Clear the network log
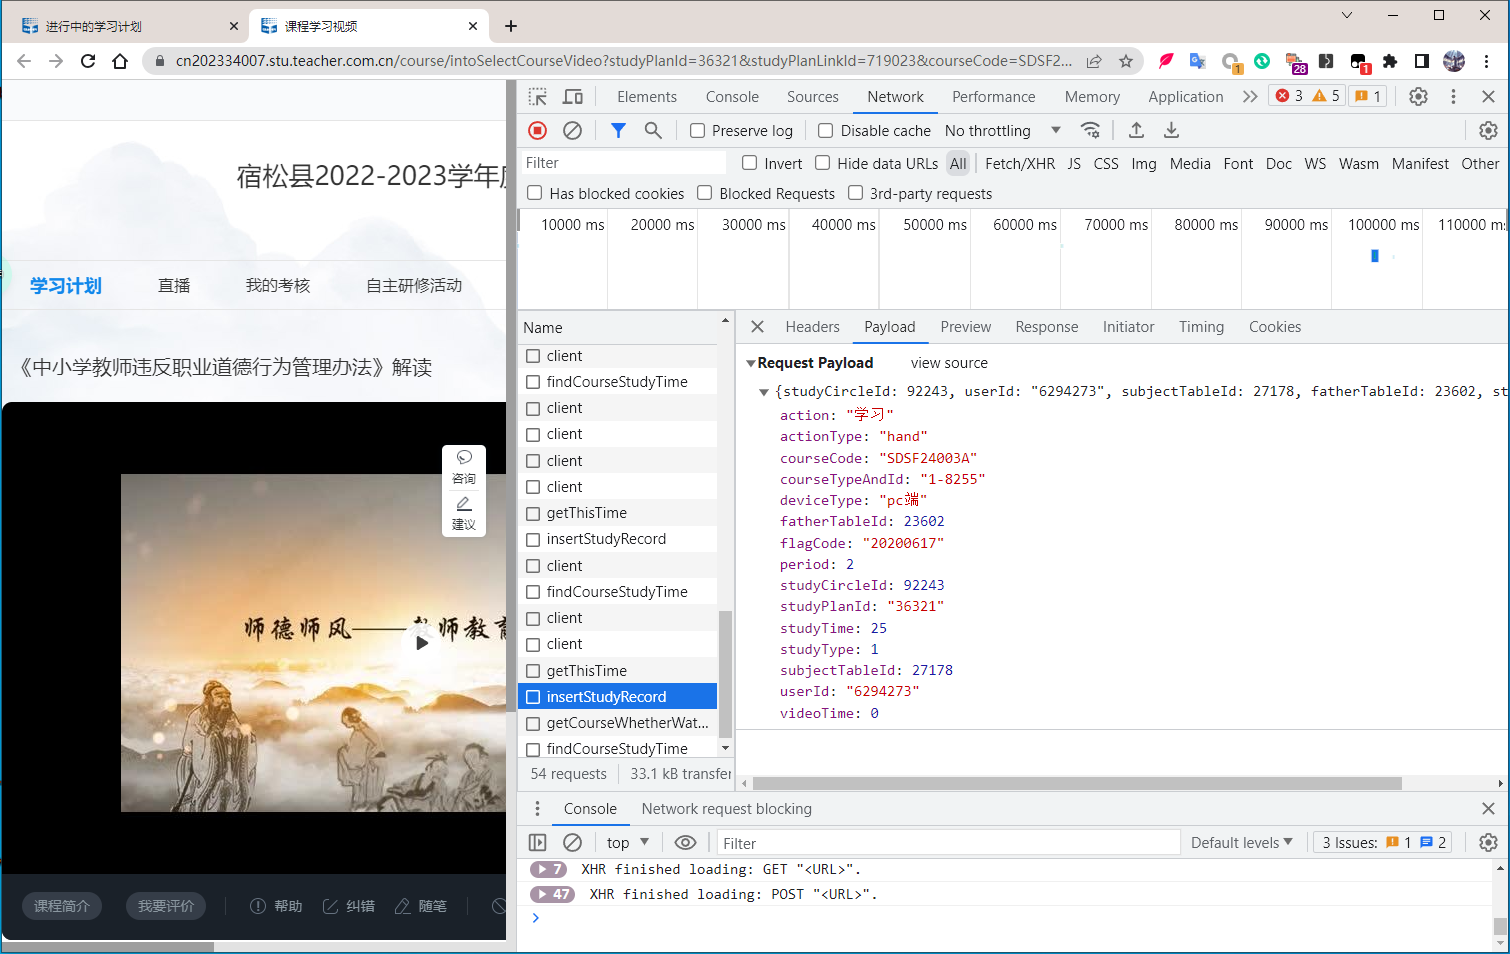Screen dimensions: 1510x954 [x=572, y=130]
